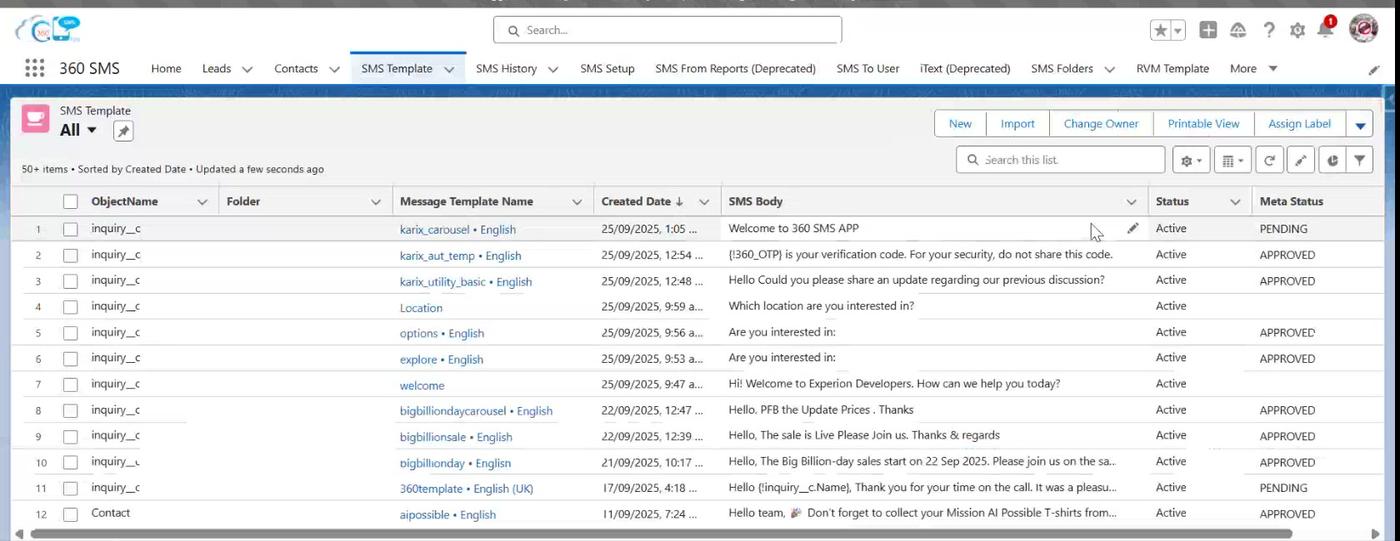This screenshot has height=541, width=1400.
Task: Open the More navigation dropdown
Action: pos(1253,69)
